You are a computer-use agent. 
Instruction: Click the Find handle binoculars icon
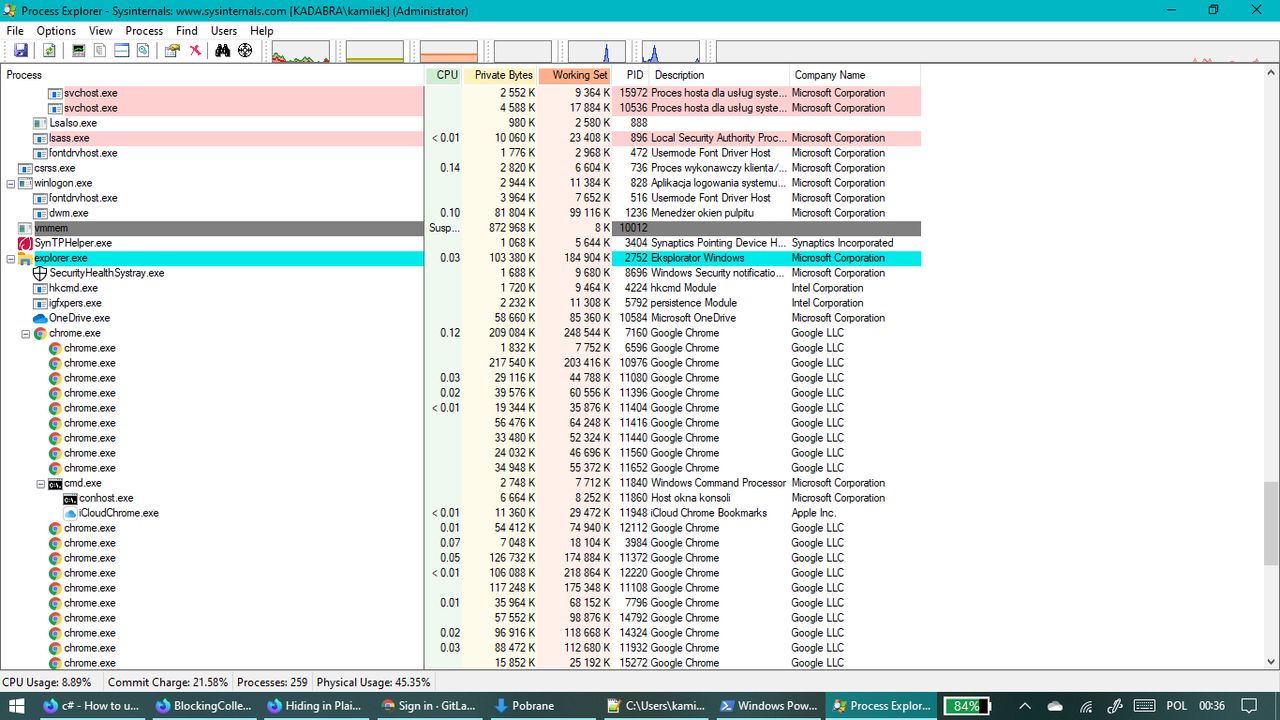tap(222, 51)
